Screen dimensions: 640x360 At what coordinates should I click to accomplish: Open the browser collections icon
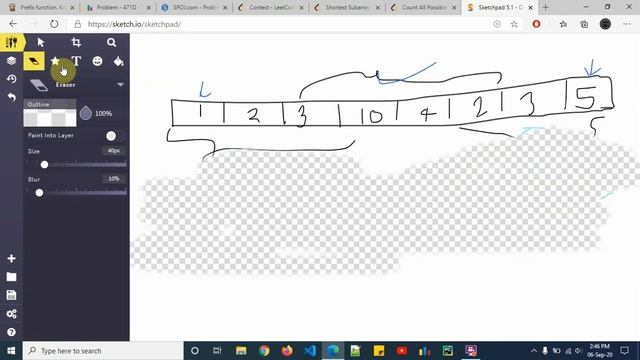pos(584,24)
